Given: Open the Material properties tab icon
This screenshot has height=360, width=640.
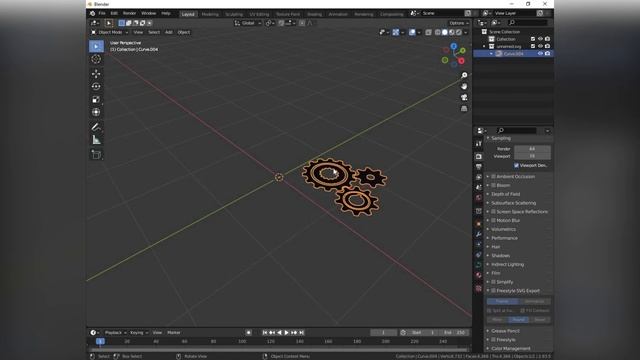Looking at the screenshot, I should tap(479, 275).
